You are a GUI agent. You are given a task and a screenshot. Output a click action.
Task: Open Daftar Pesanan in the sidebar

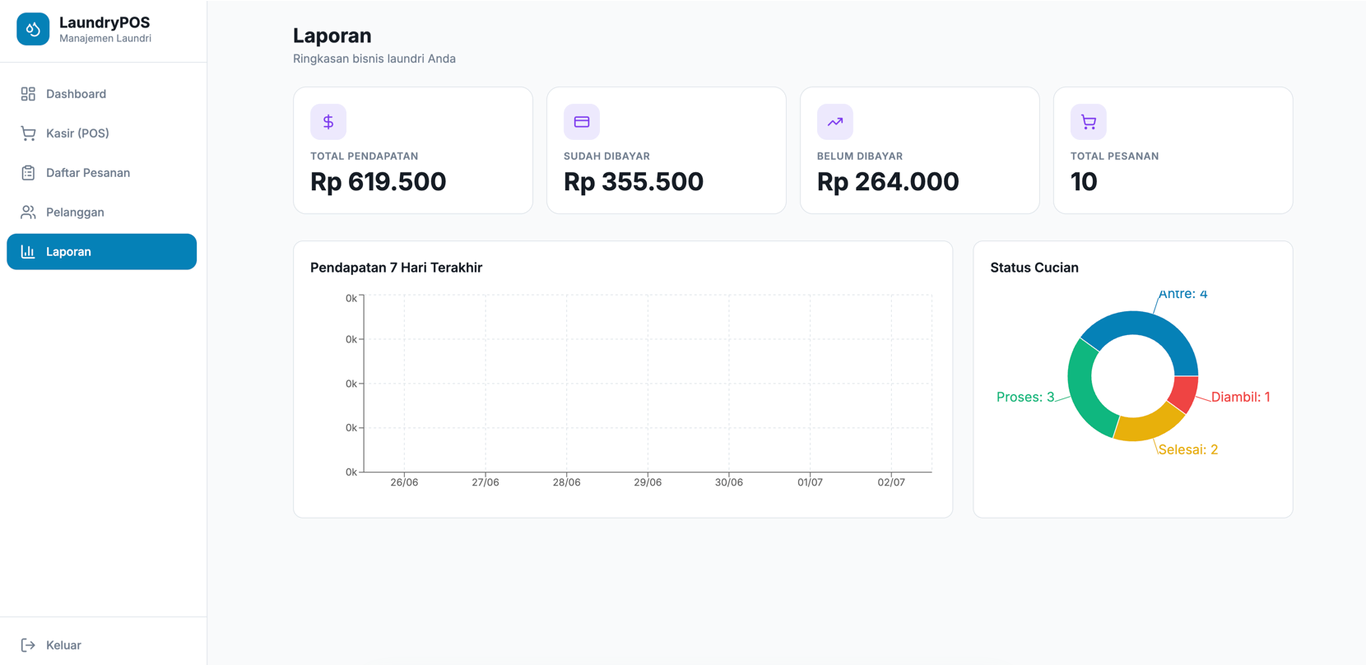pyautogui.click(x=102, y=173)
